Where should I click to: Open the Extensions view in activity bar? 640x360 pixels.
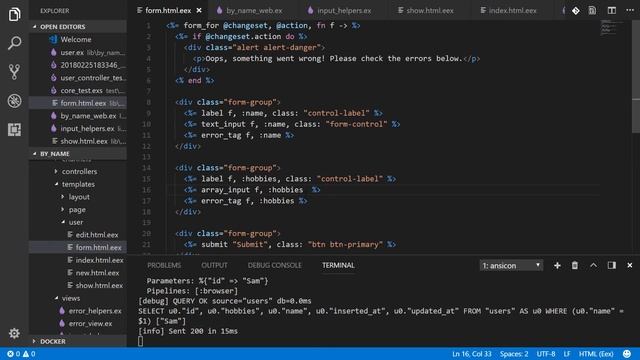[x=14, y=129]
